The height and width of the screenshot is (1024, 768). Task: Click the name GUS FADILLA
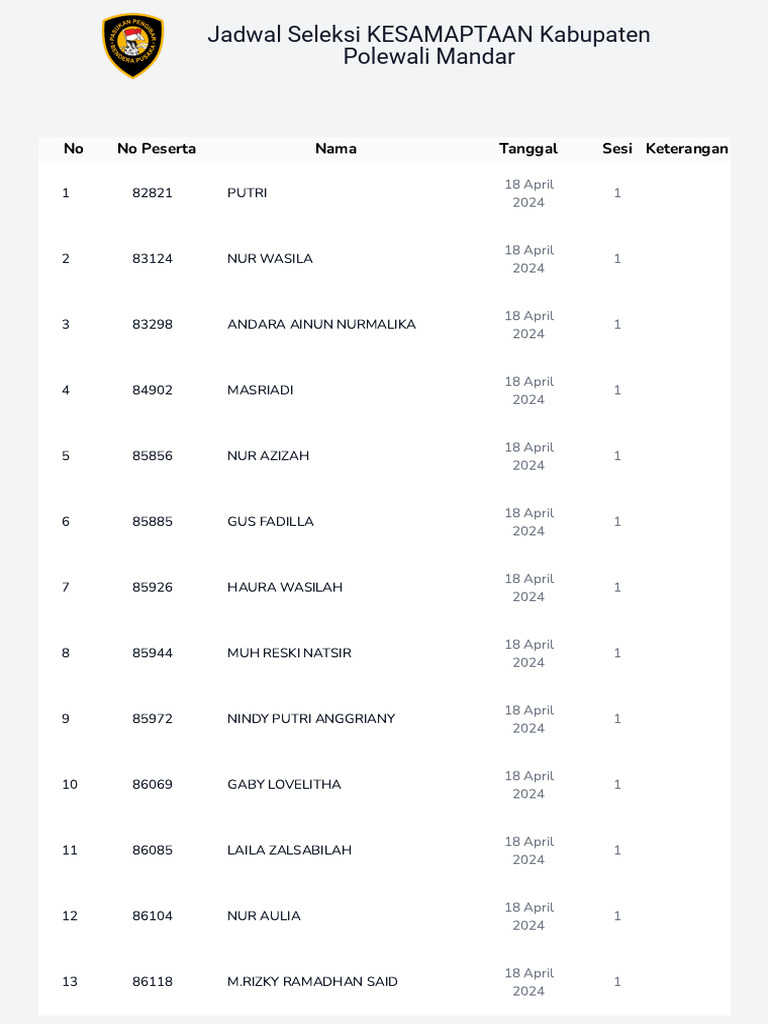coord(270,522)
